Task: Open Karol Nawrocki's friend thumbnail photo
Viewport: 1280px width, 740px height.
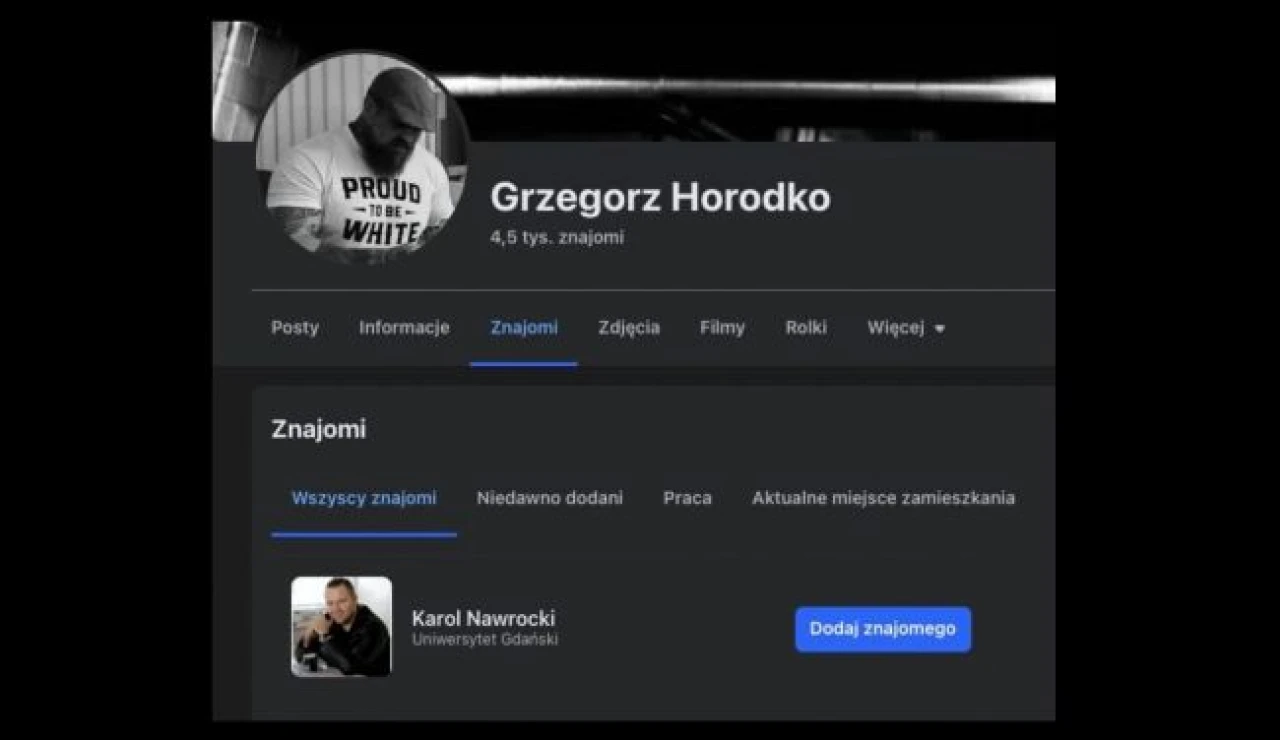Action: pos(341,627)
